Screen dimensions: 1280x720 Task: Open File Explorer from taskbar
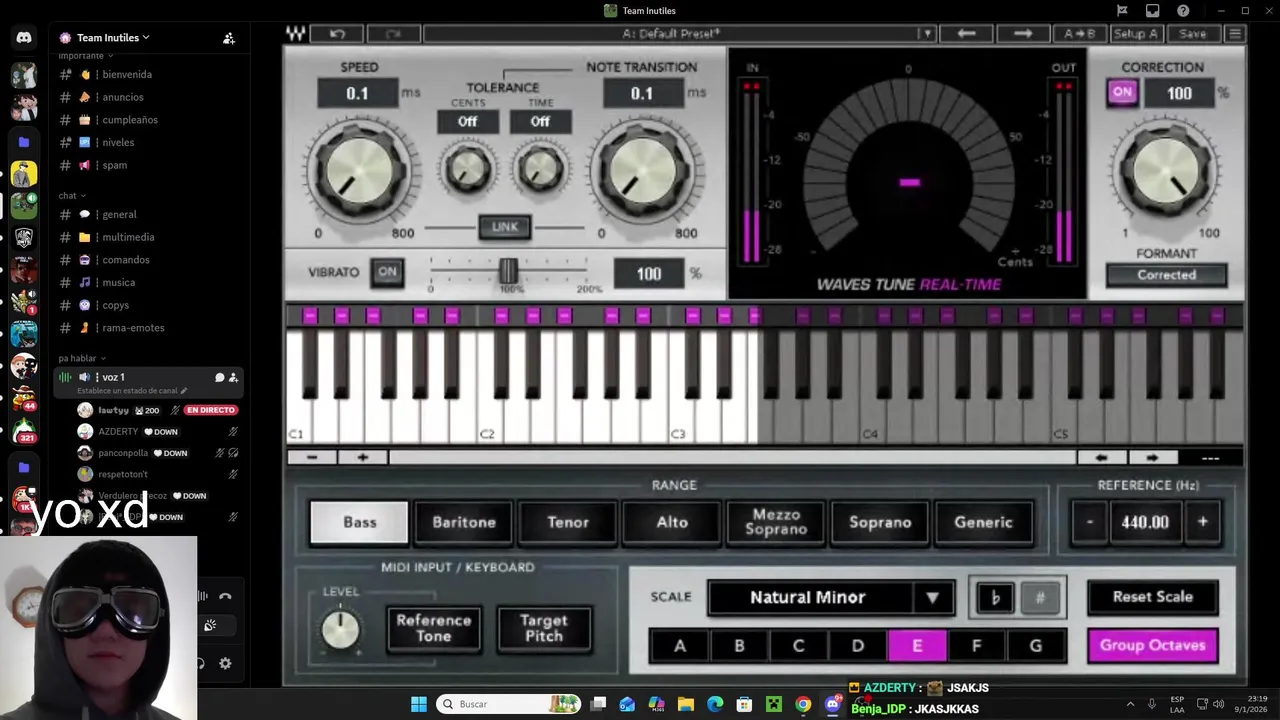[x=686, y=704]
